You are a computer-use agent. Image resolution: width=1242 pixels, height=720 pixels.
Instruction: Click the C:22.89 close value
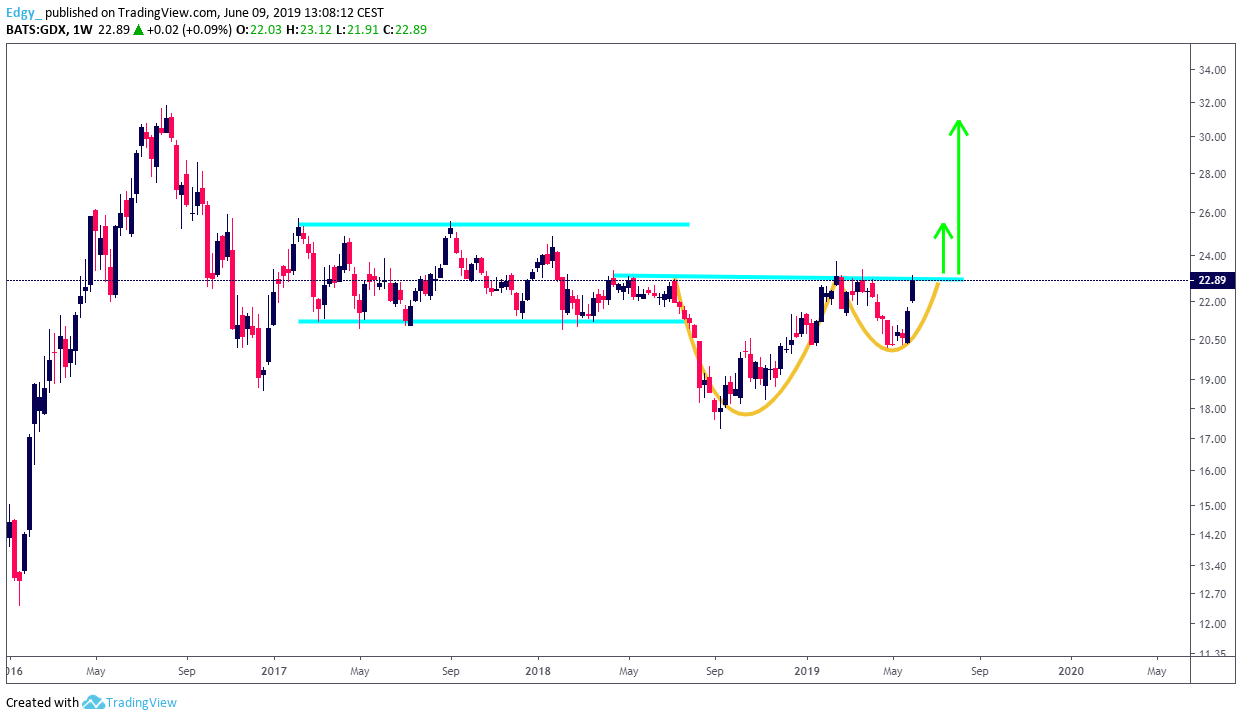tap(407, 30)
